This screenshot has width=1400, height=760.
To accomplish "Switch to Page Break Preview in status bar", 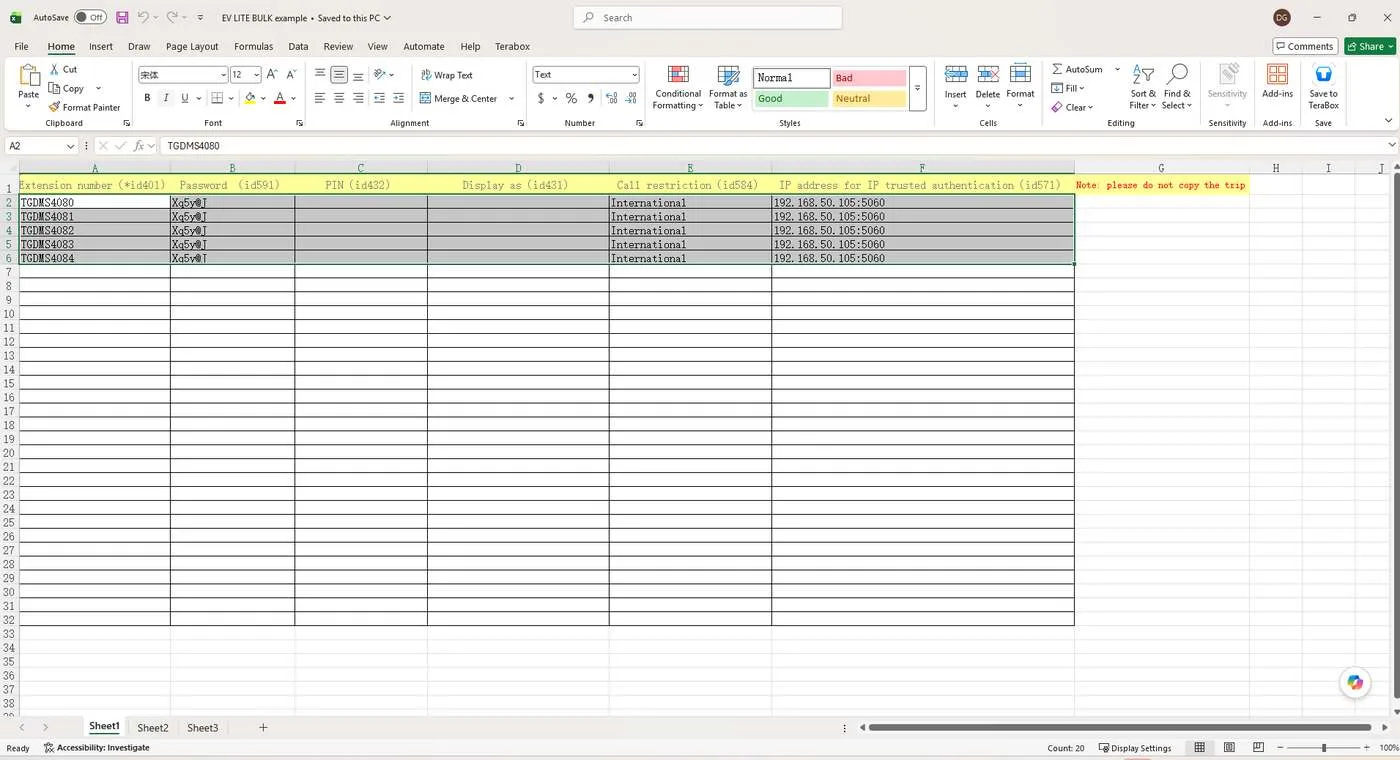I will (x=1257, y=748).
